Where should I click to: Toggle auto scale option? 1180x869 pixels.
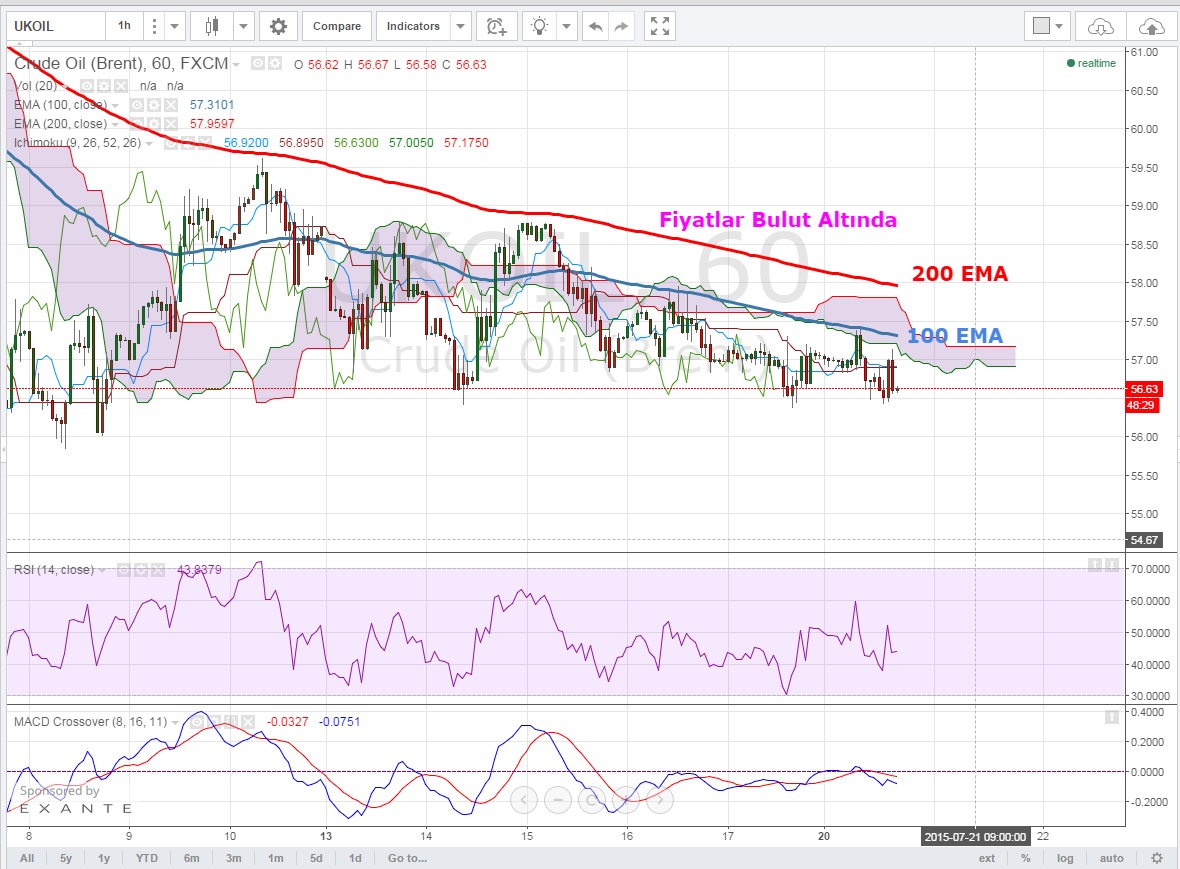(1112, 858)
